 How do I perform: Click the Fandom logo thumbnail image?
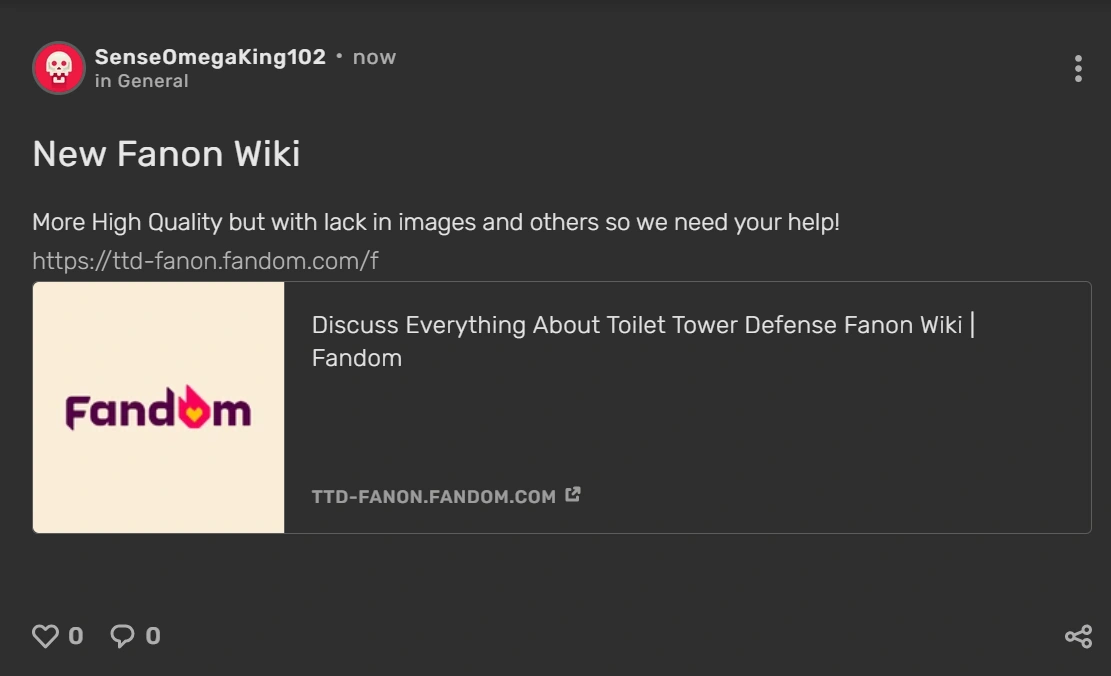(157, 407)
